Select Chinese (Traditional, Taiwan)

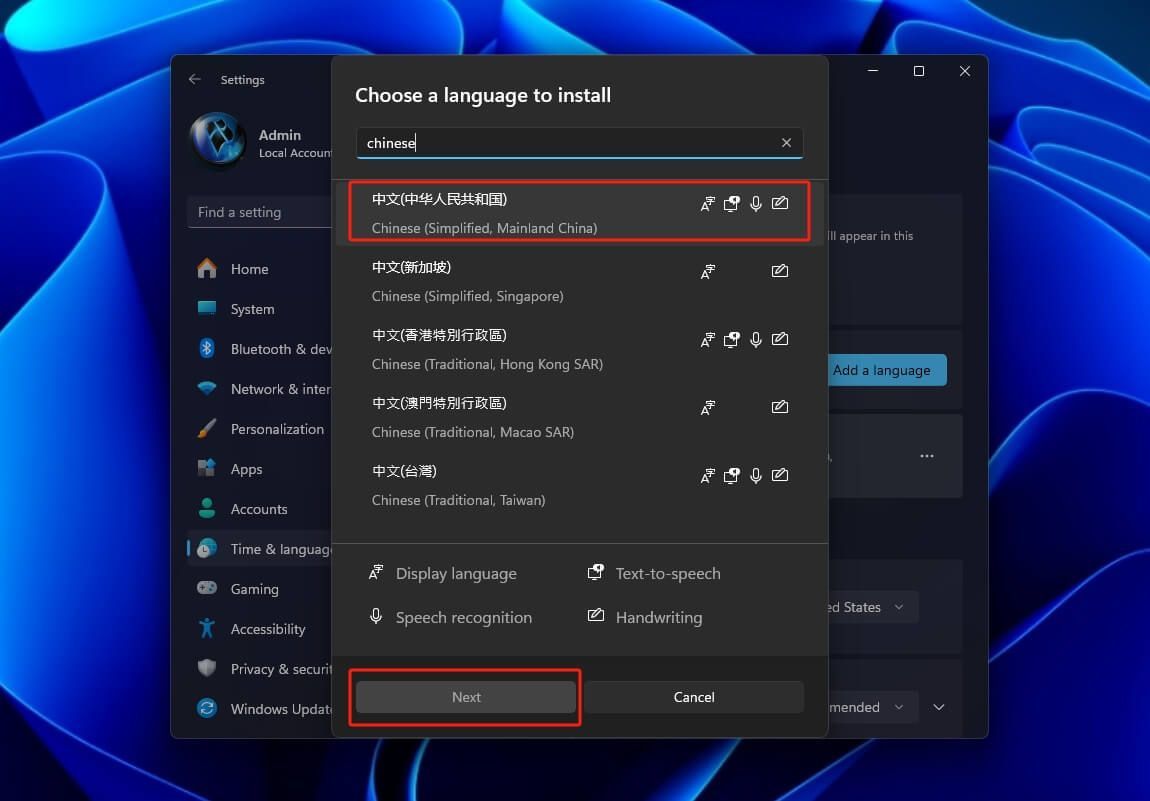pos(579,485)
